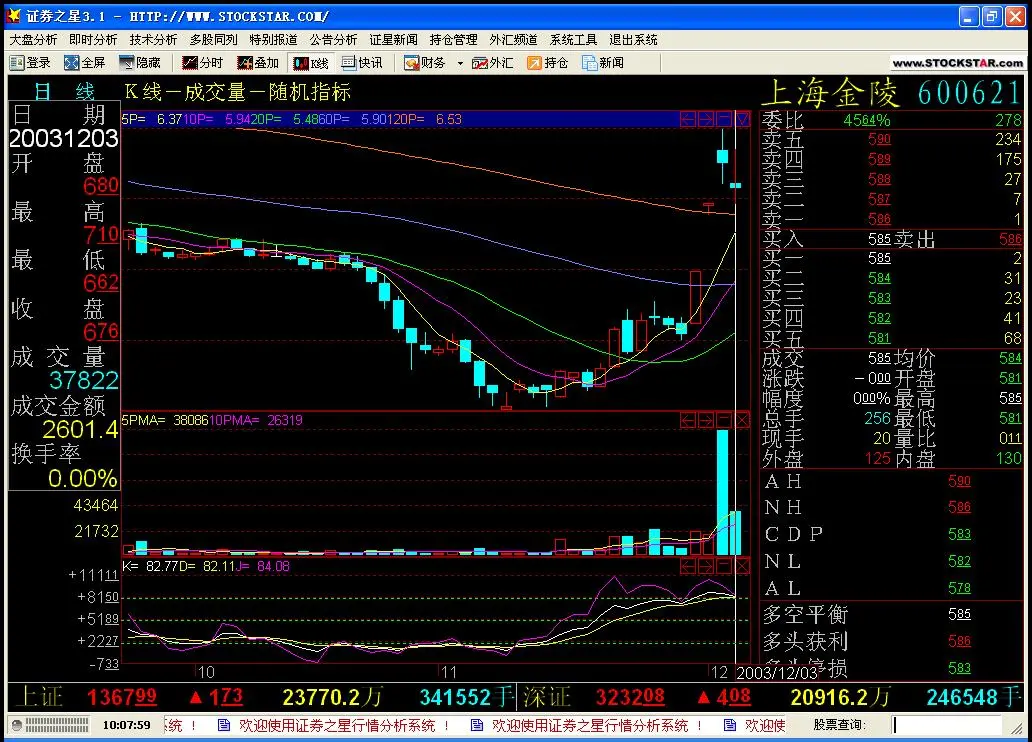Click the 卖五 ask price 590
The image size is (1032, 742).
(x=879, y=139)
